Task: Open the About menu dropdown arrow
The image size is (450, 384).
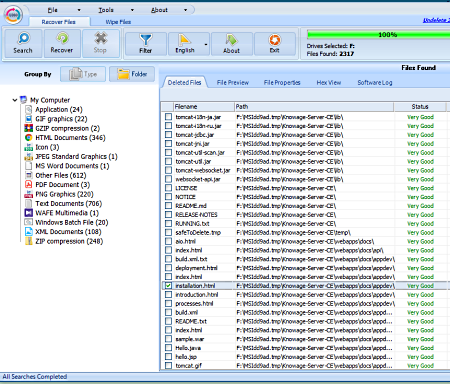Action: 186,10
